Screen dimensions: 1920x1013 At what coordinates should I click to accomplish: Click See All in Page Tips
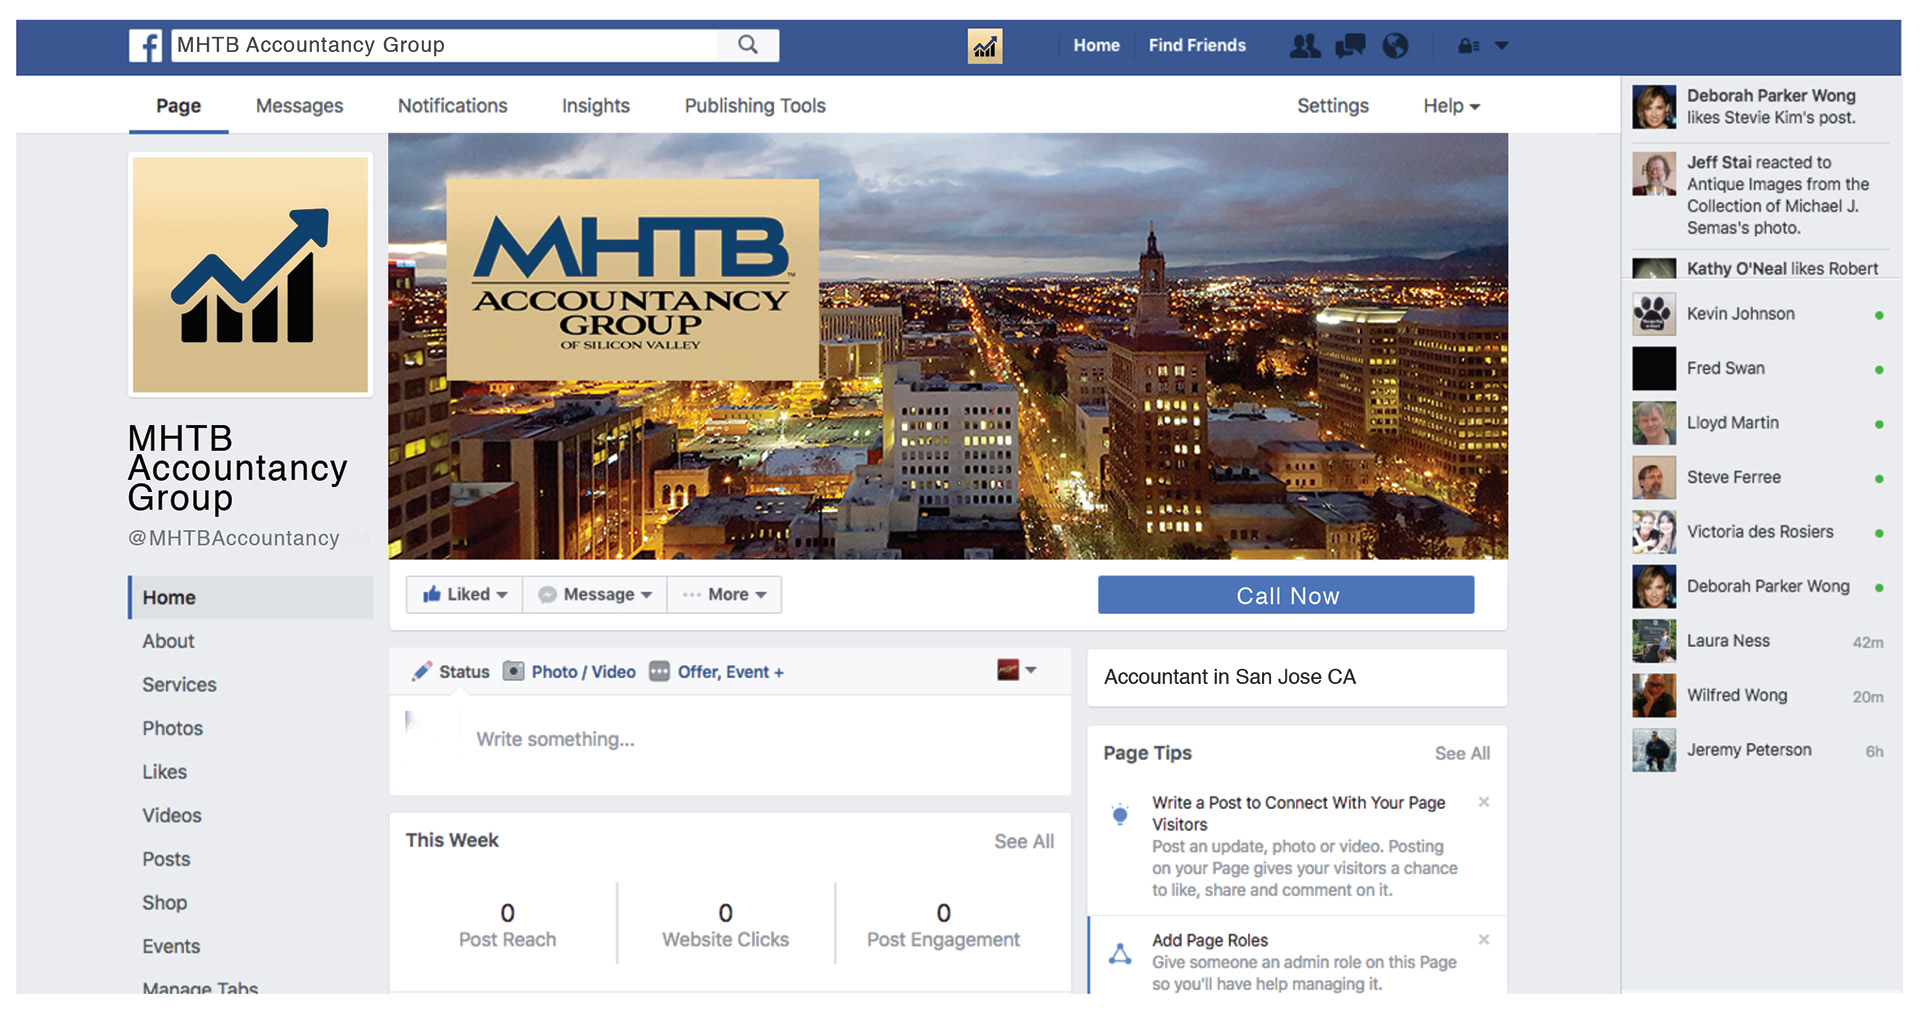pyautogui.click(x=1462, y=753)
